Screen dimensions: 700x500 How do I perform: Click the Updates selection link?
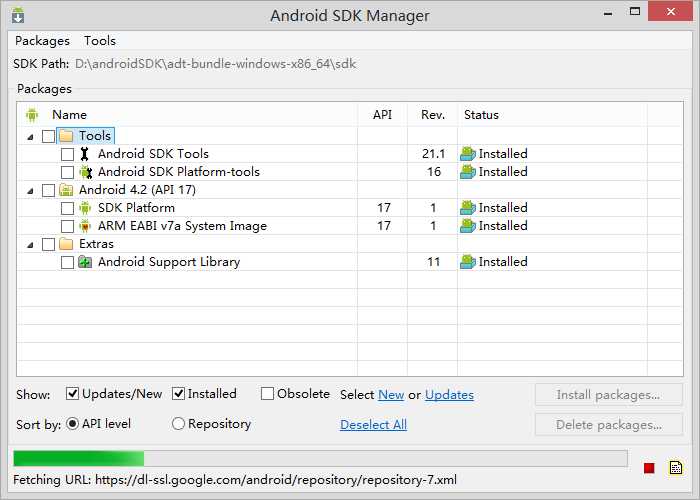(449, 395)
